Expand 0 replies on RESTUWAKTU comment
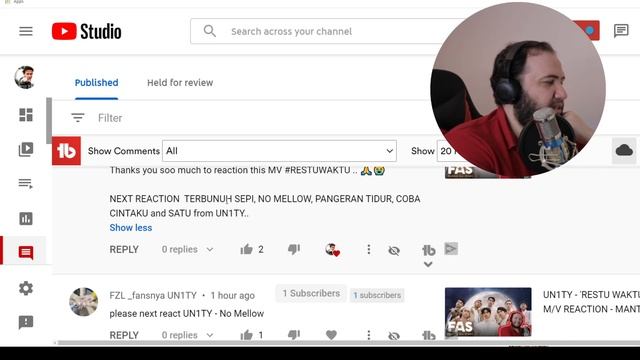The height and width of the screenshot is (360, 640). (187, 249)
